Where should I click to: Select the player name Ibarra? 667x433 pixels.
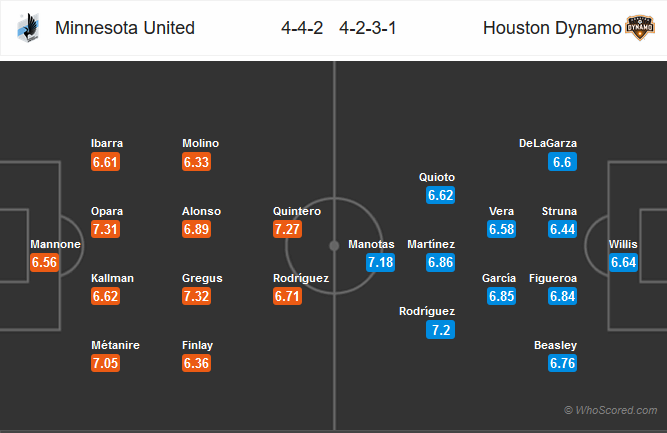[x=106, y=143]
